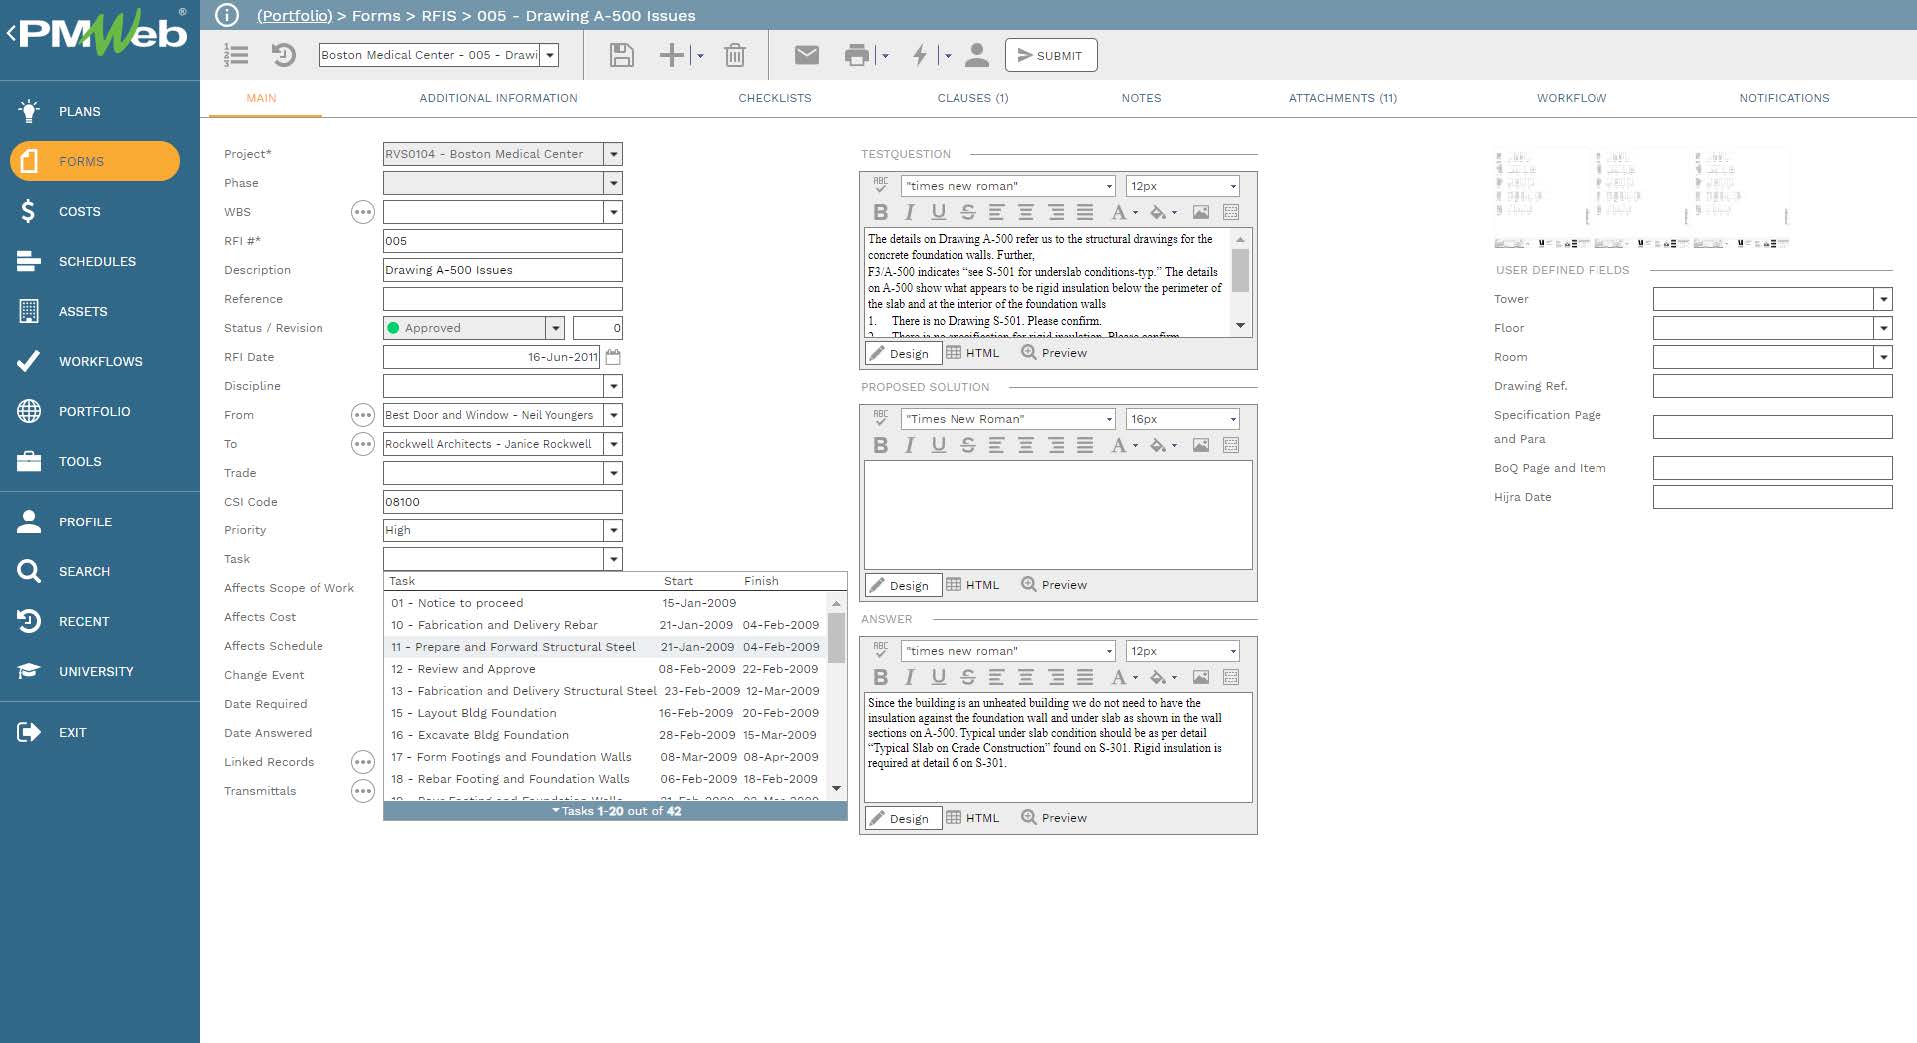Open highlight color picker in Proposed Solution editor
The width and height of the screenshot is (1917, 1043).
pos(1163,445)
